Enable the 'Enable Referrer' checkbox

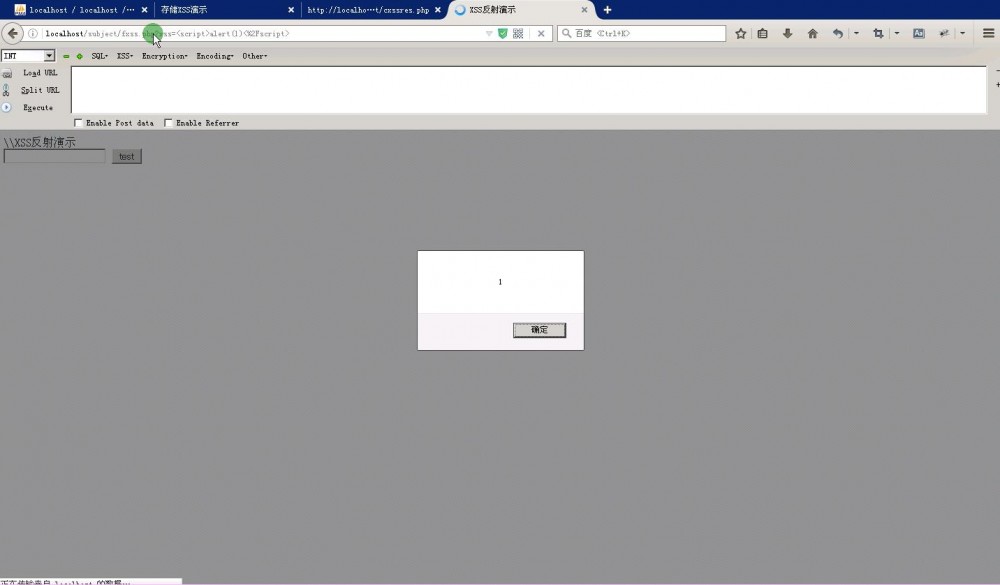pos(168,123)
